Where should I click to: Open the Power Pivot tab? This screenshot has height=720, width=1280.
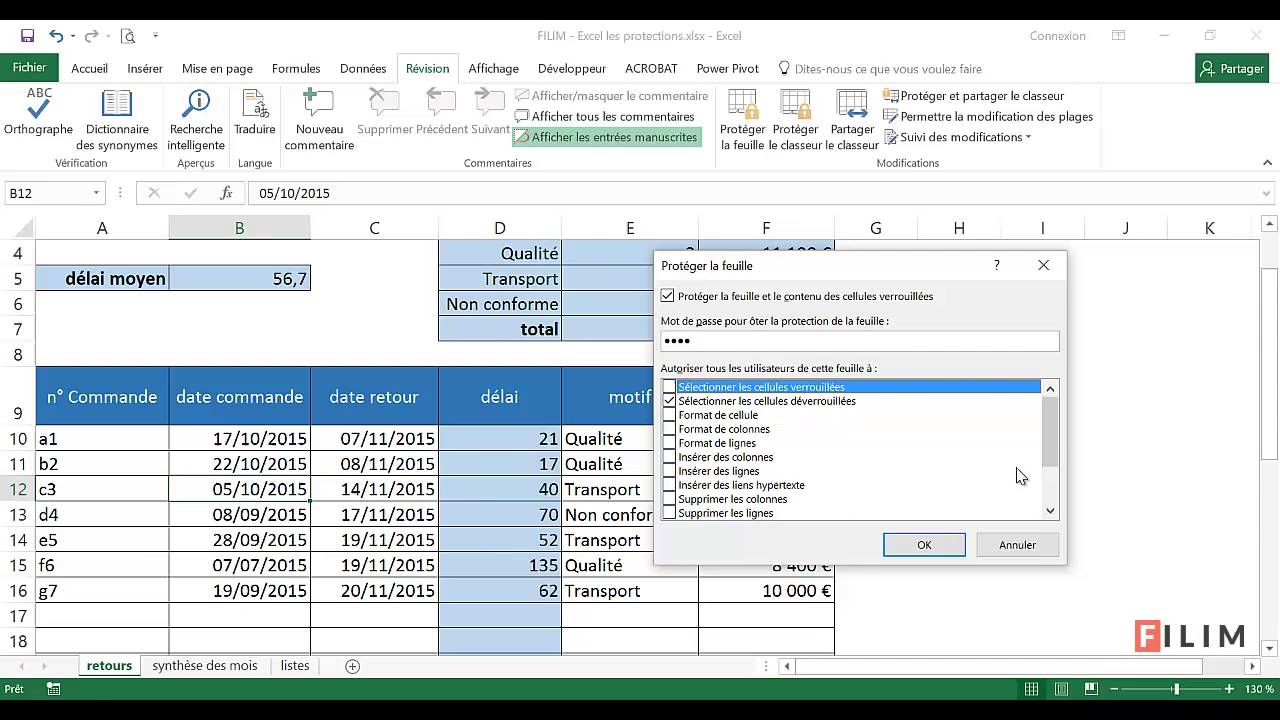click(x=728, y=69)
